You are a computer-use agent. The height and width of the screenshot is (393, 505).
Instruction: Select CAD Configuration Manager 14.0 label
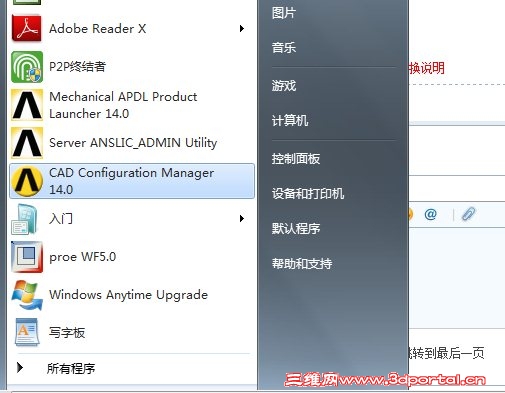tap(131, 181)
